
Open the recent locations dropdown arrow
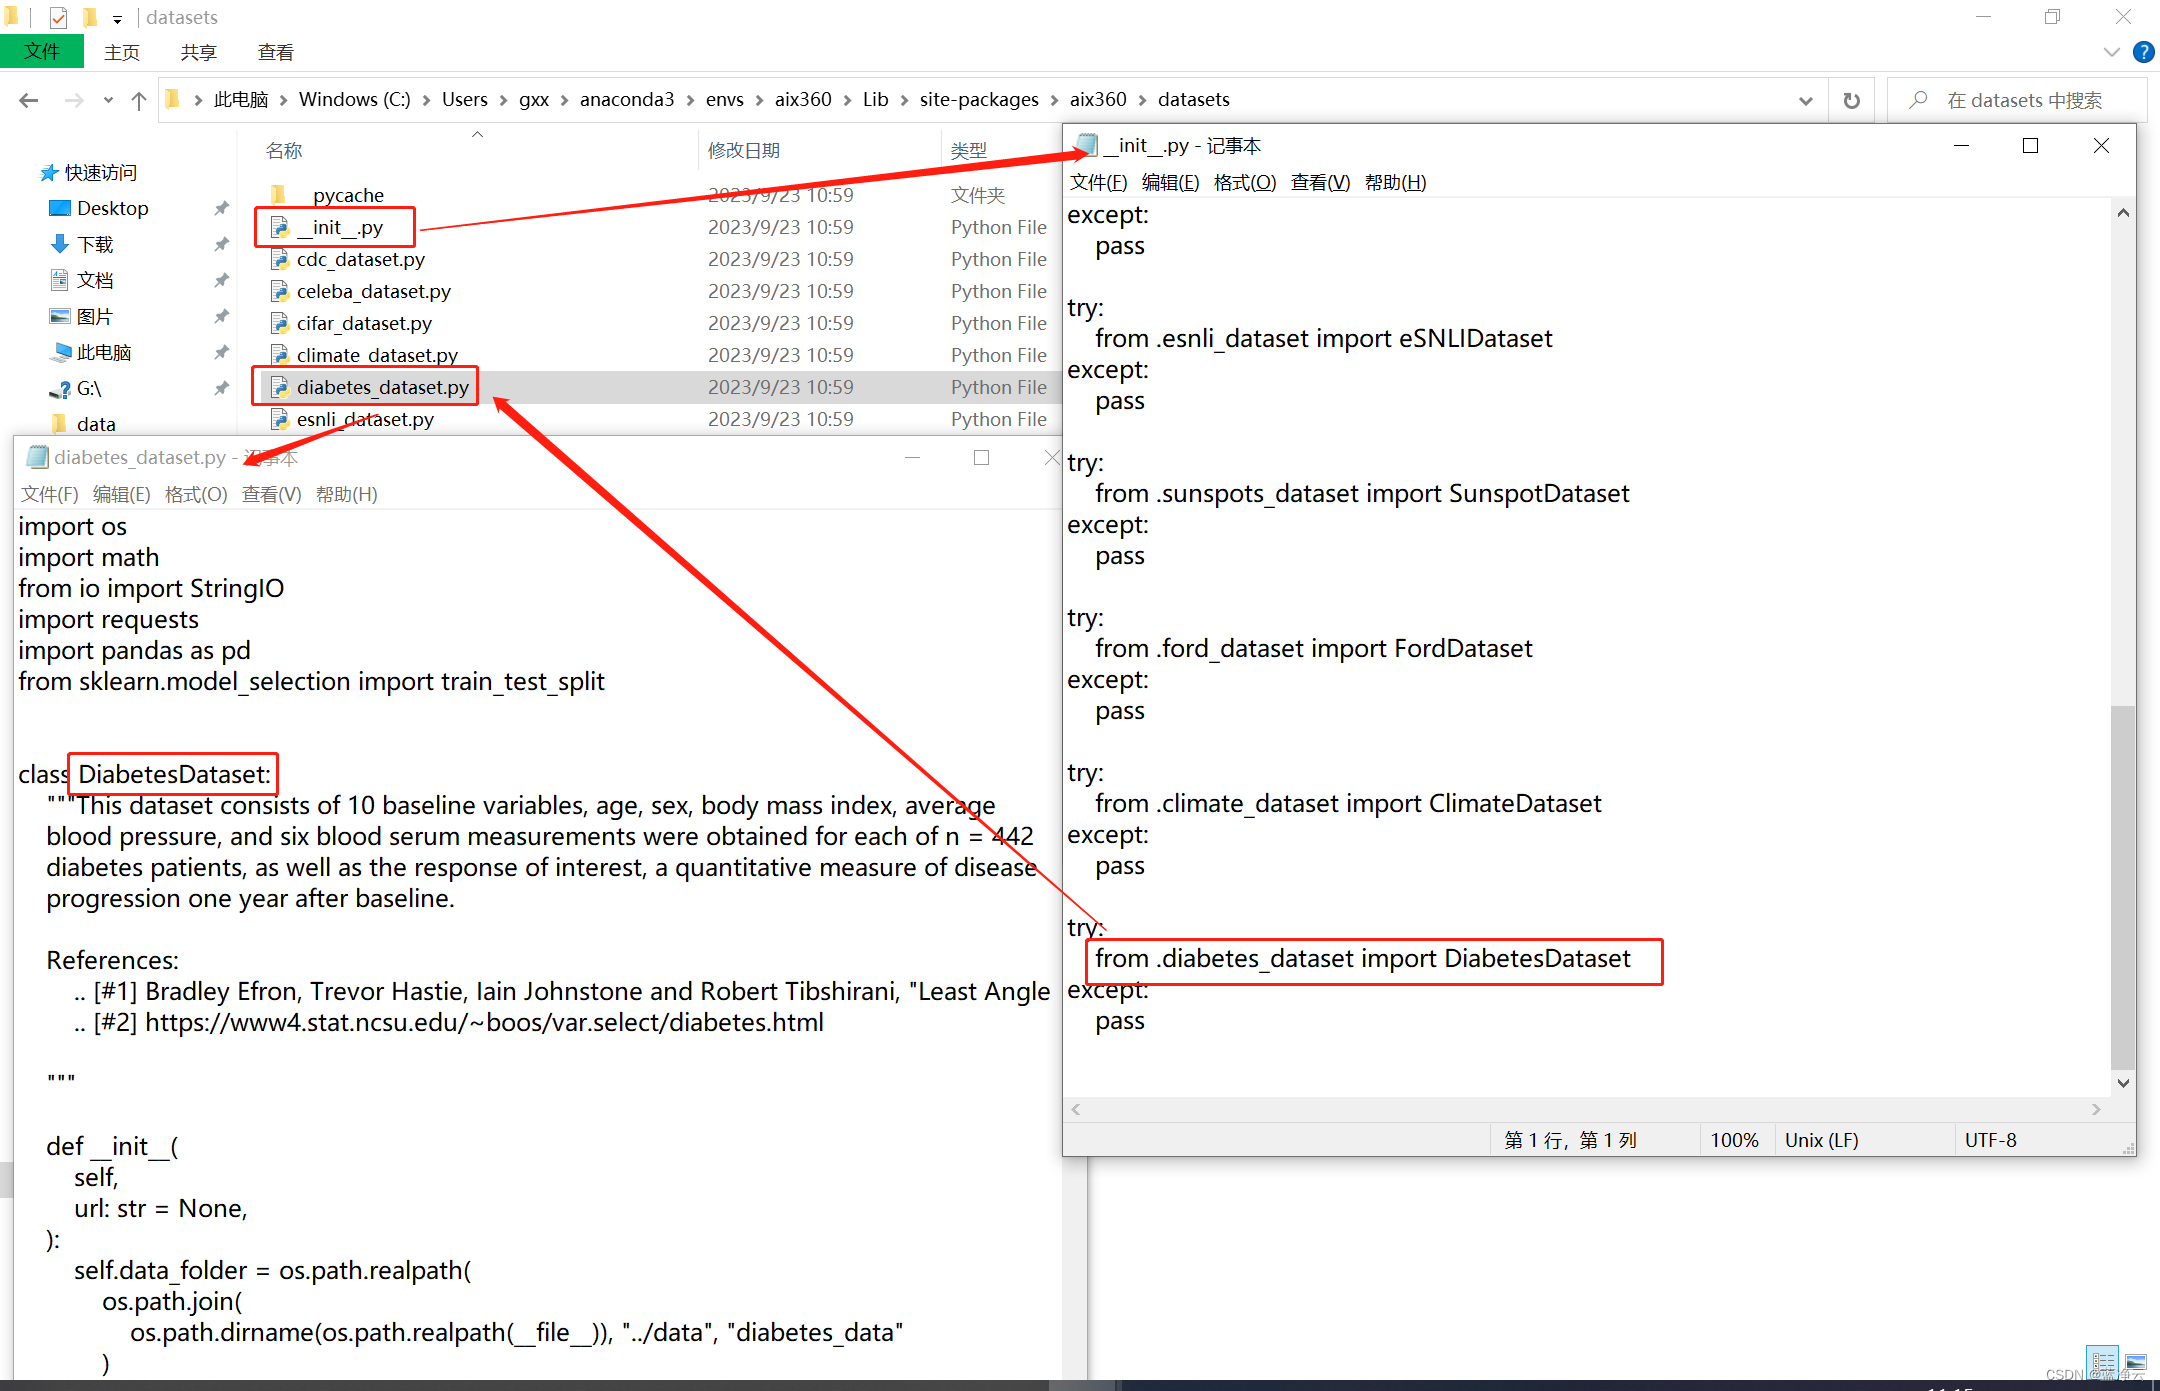(x=108, y=100)
